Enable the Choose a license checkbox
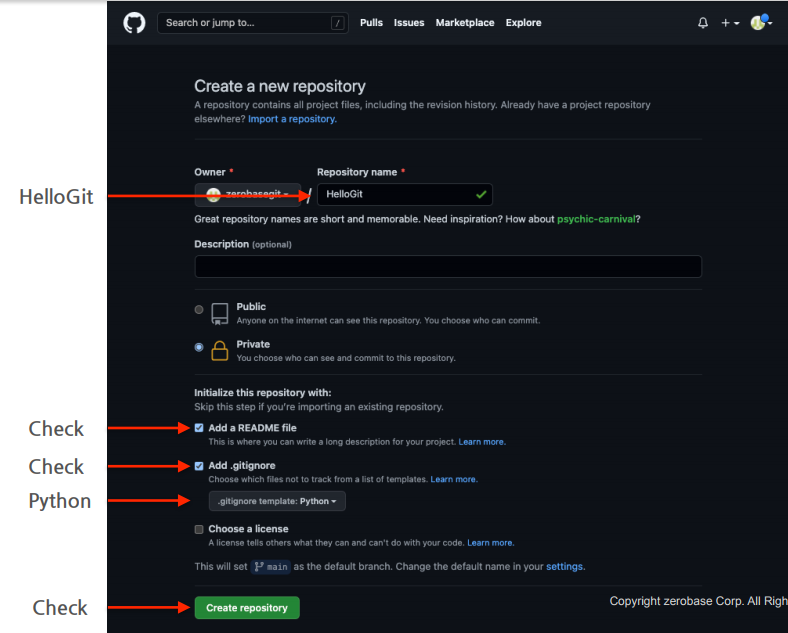The width and height of the screenshot is (788, 633). [x=199, y=529]
